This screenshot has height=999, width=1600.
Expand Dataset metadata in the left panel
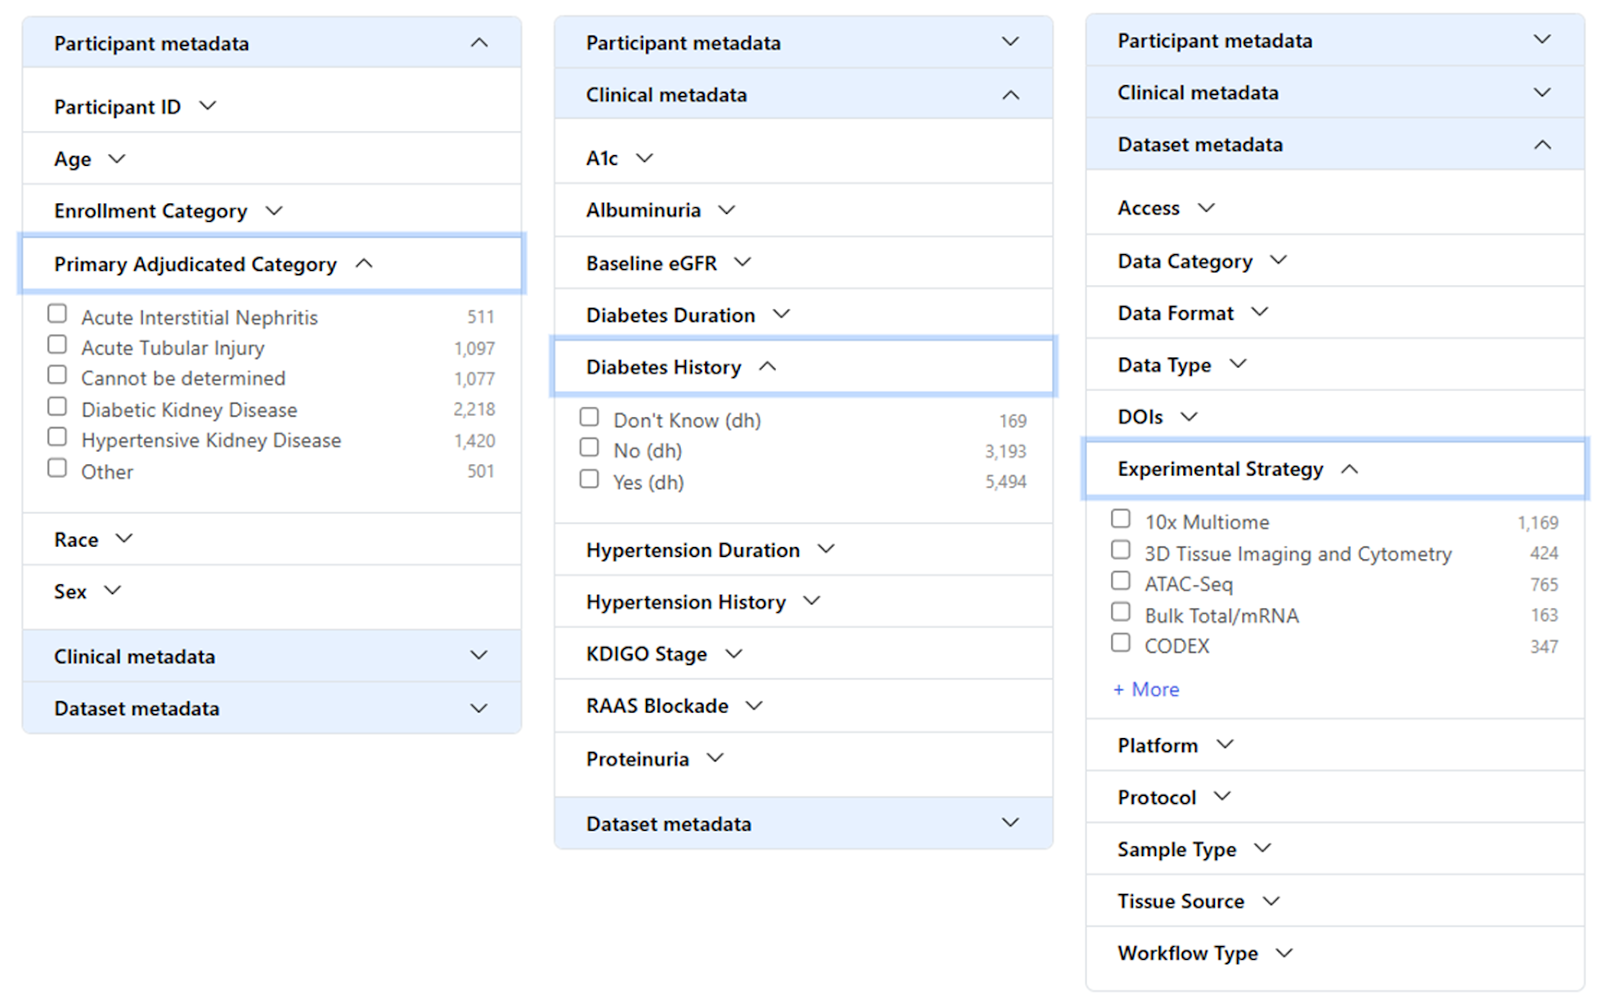pyautogui.click(x=272, y=708)
